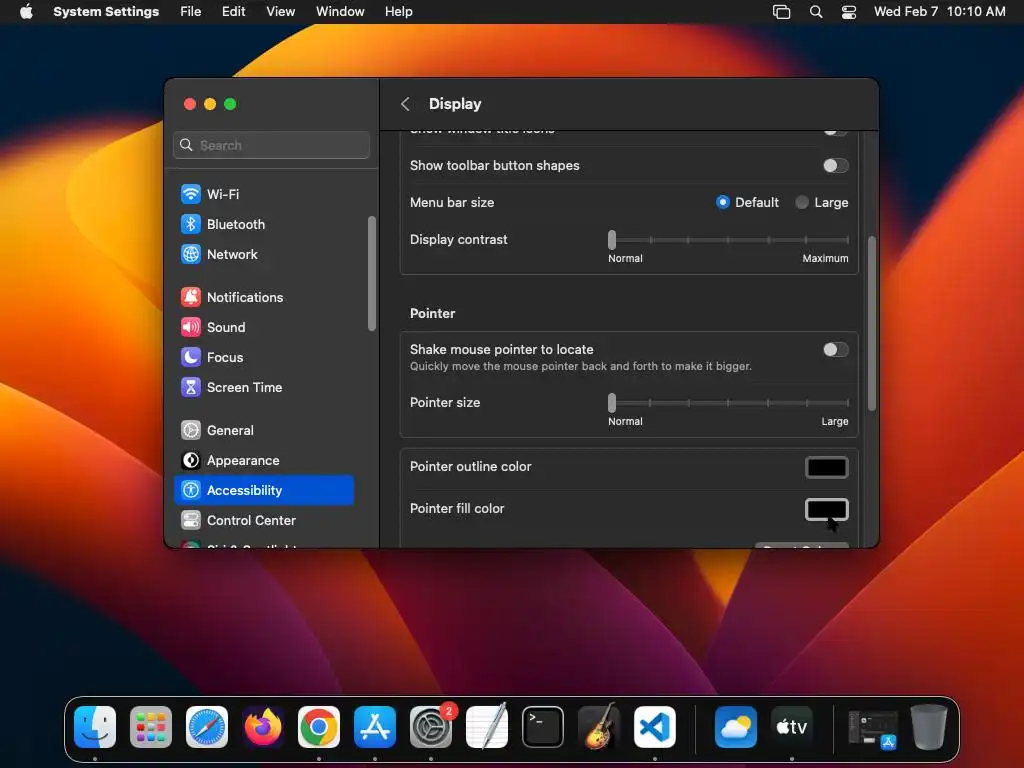Viewport: 1024px width, 768px height.
Task: Click the sidebar scrollbar
Action: pyautogui.click(x=372, y=274)
